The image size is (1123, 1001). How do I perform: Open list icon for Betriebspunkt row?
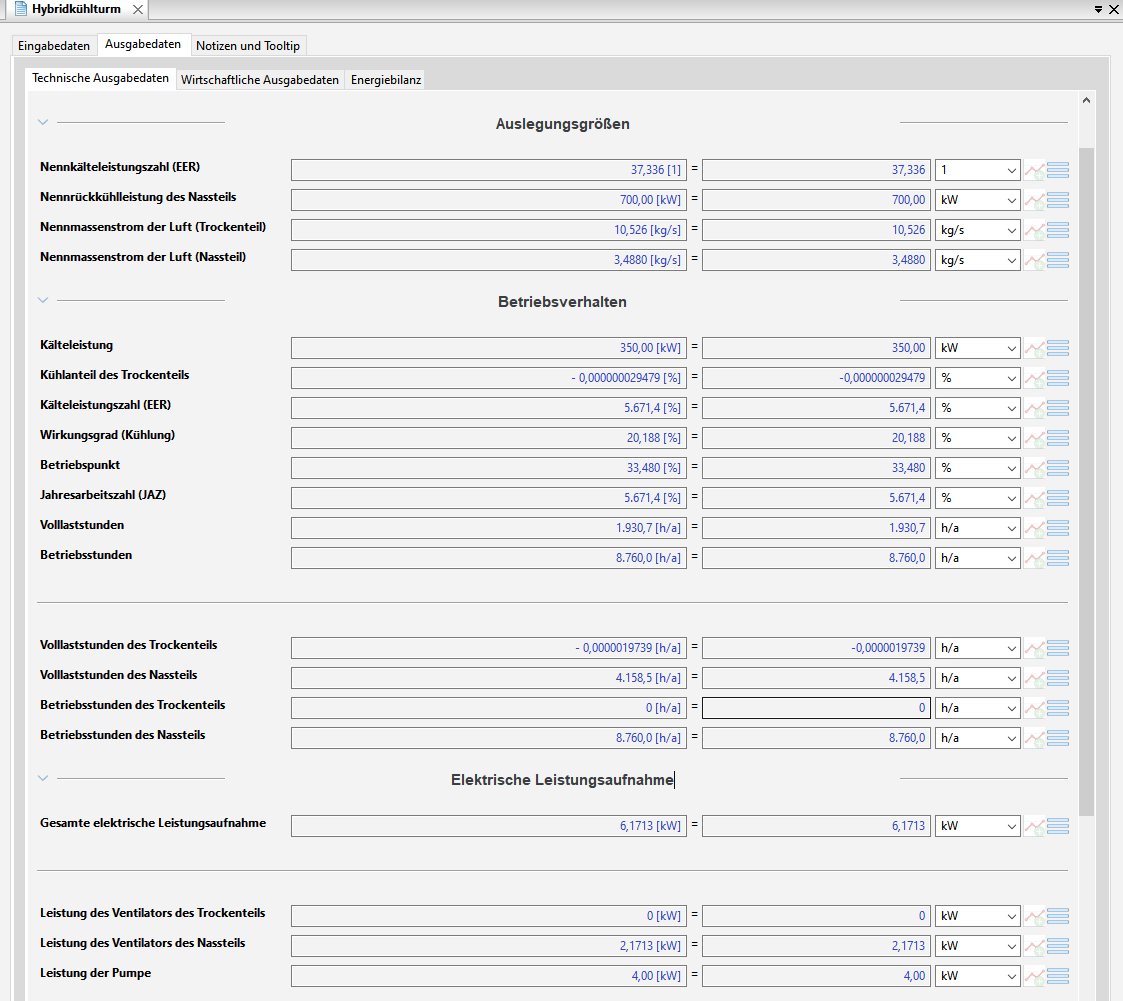tap(1058, 468)
